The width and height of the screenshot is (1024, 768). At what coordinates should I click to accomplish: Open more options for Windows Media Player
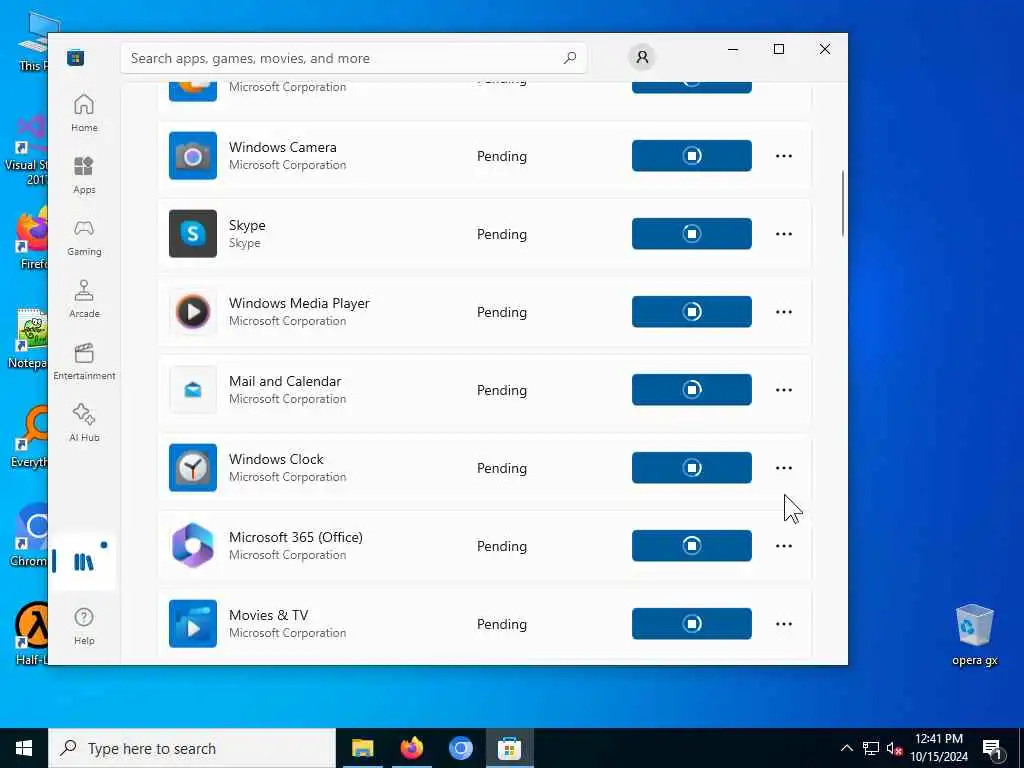pos(784,312)
